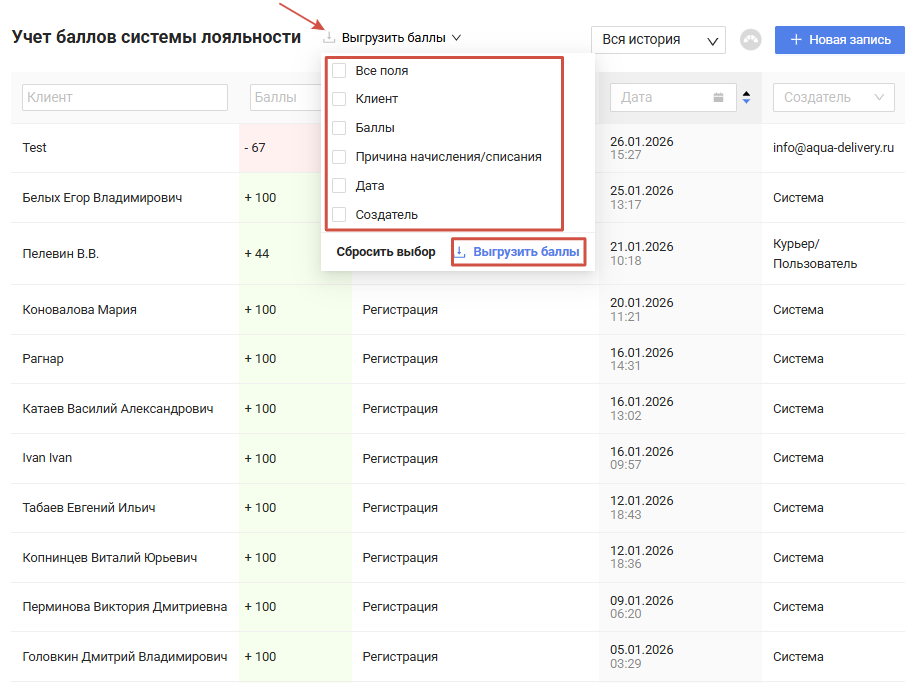Image resolution: width=924 pixels, height=683 pixels.
Task: Click the Новая запись button
Action: pyautogui.click(x=839, y=40)
